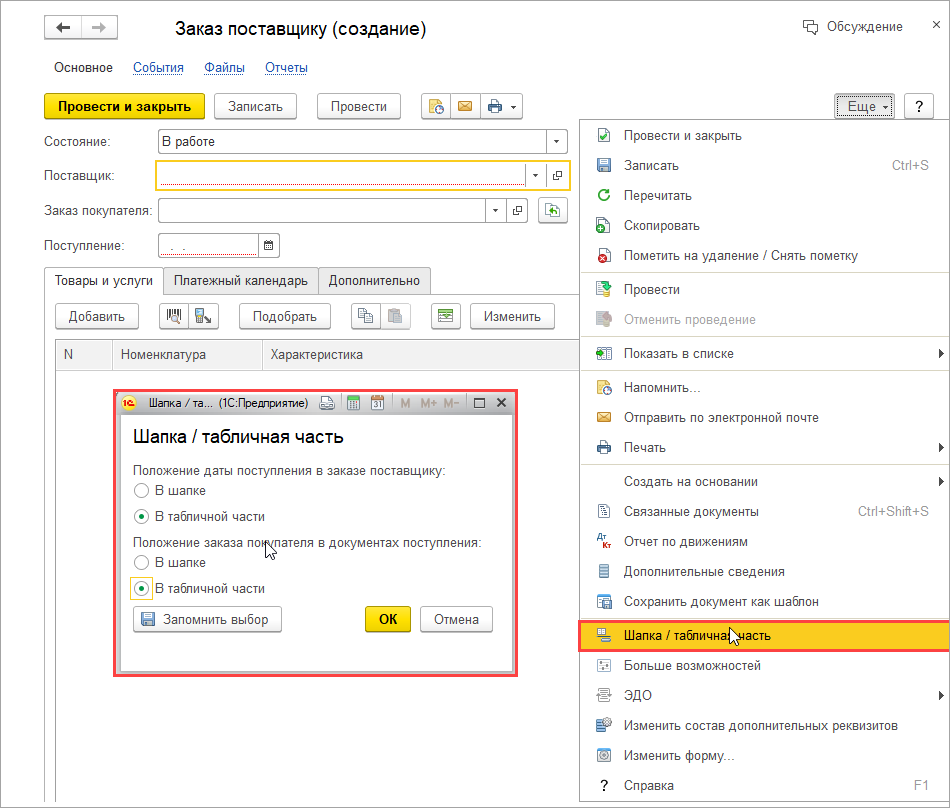Choose Шапка / табличная часть menu item
This screenshot has width=950, height=808.
(x=765, y=635)
